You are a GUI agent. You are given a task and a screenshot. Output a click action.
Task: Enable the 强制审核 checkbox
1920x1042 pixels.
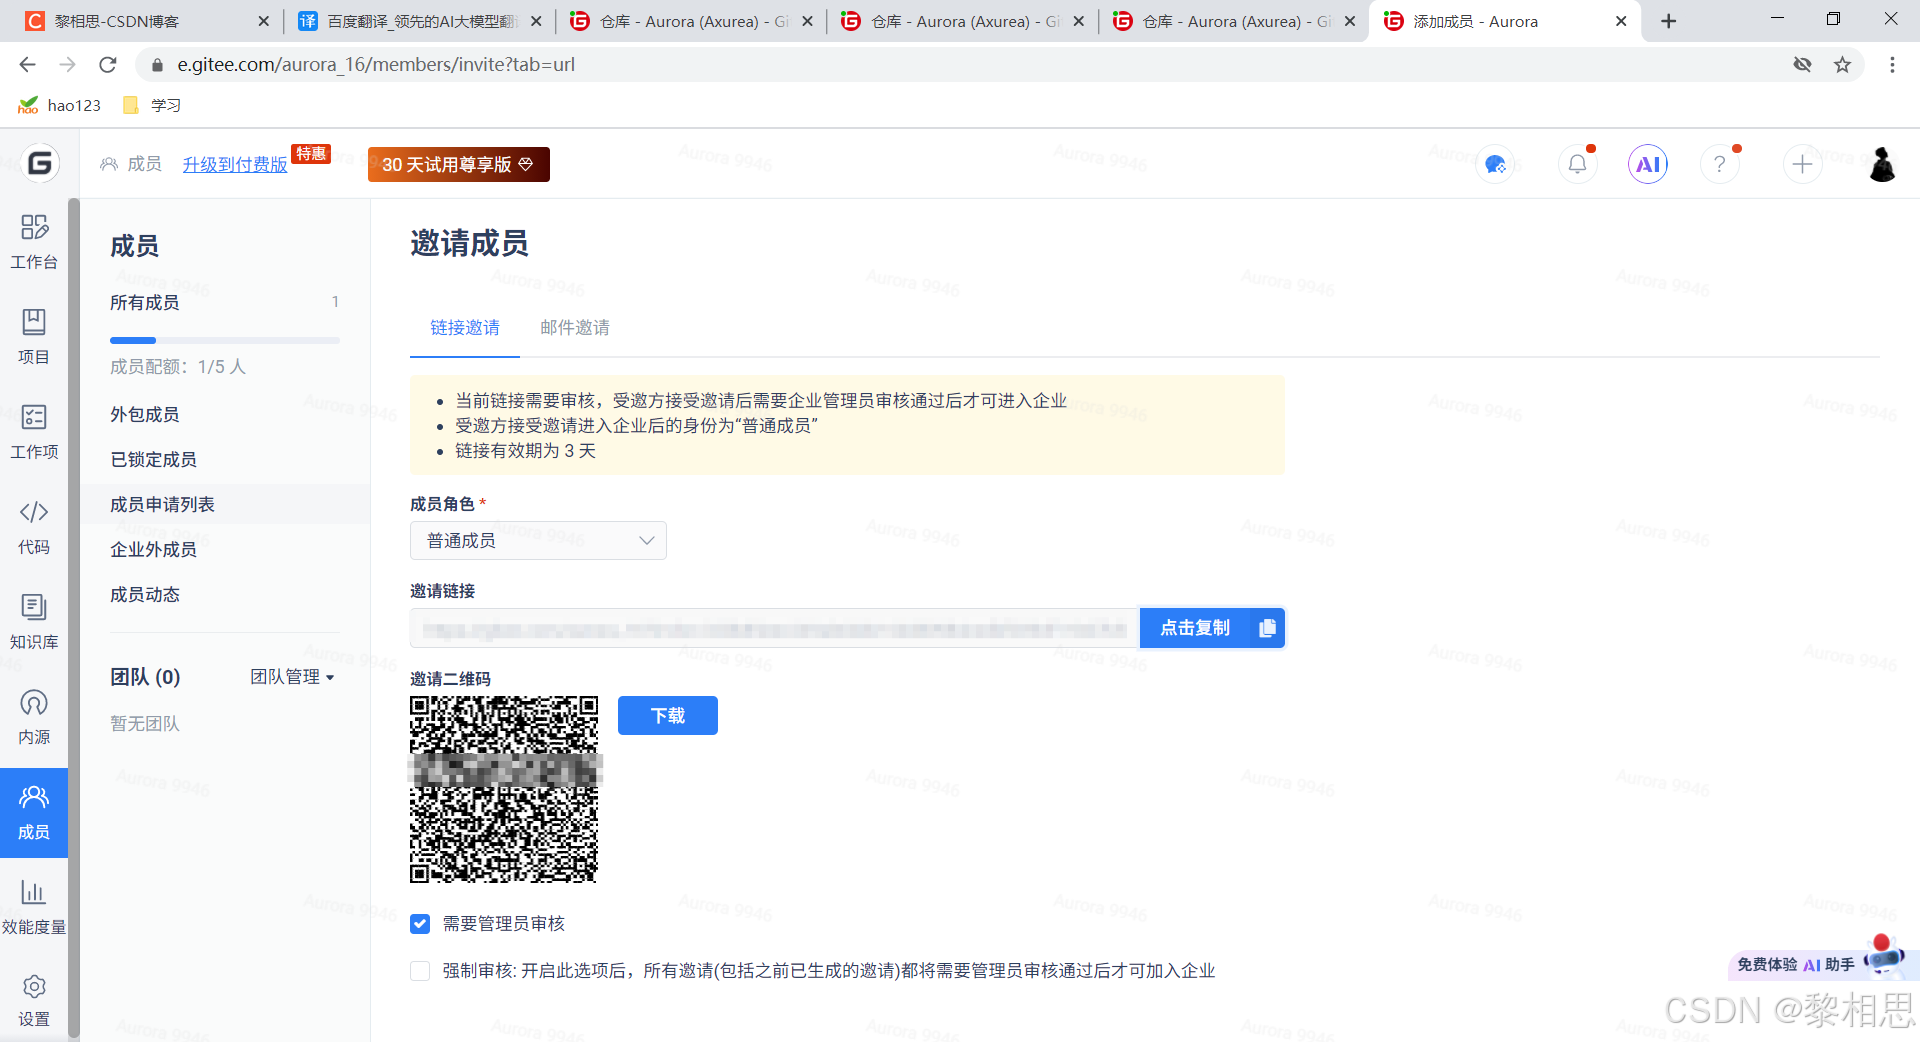420,971
